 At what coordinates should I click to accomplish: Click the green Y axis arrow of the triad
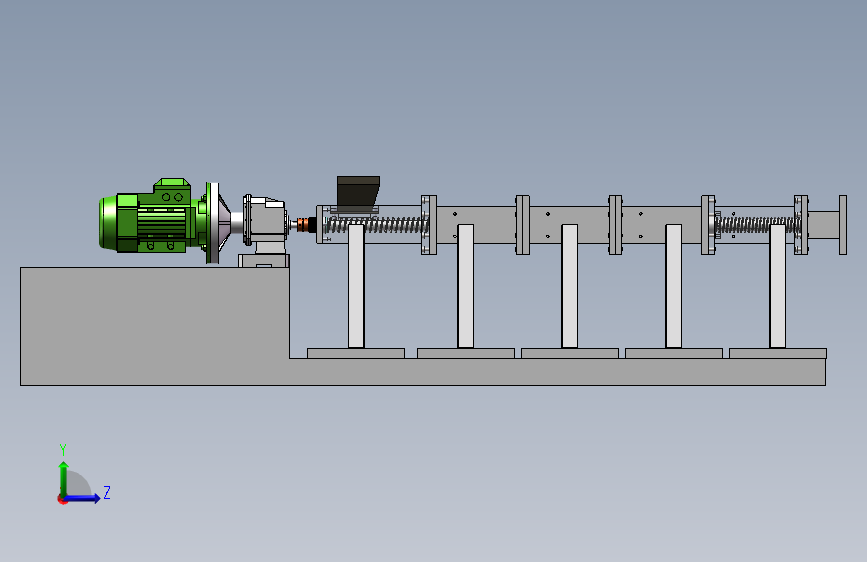[64, 478]
